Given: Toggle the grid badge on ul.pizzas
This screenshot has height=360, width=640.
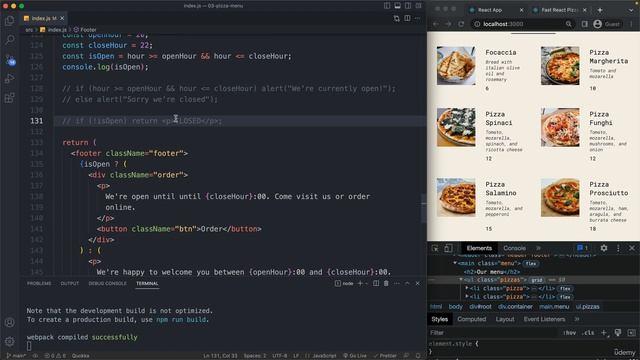Looking at the screenshot, I should (x=537, y=280).
